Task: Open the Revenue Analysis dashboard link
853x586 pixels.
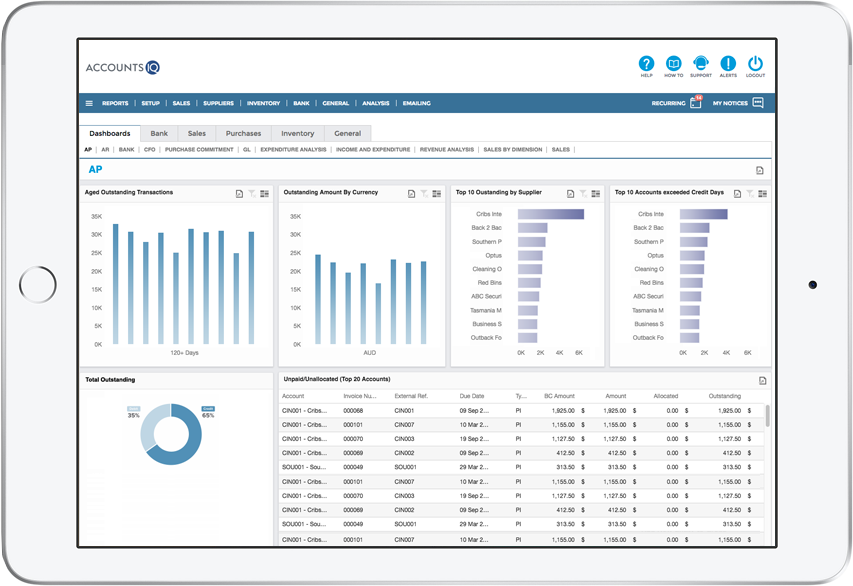Action: [x=447, y=150]
